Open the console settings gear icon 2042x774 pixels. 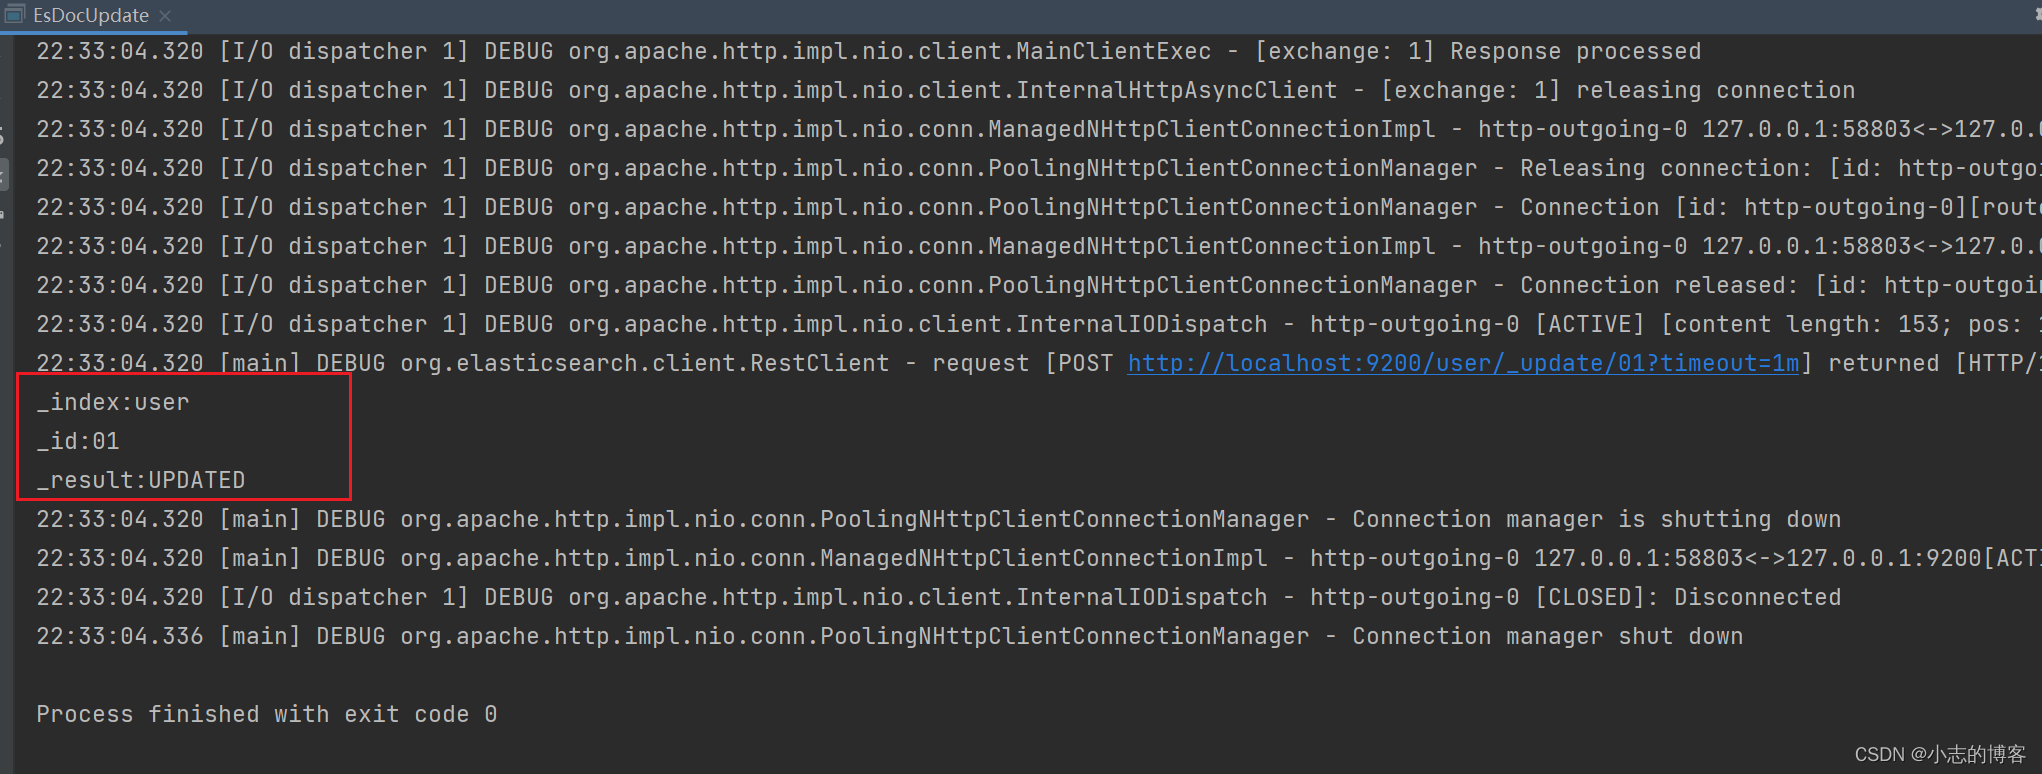point(2036,14)
